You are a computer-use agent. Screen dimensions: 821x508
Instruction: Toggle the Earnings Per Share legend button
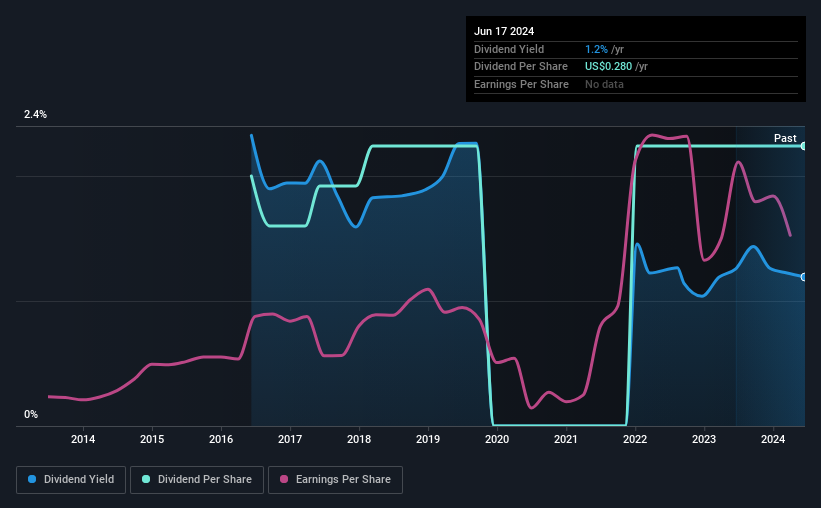click(x=335, y=480)
